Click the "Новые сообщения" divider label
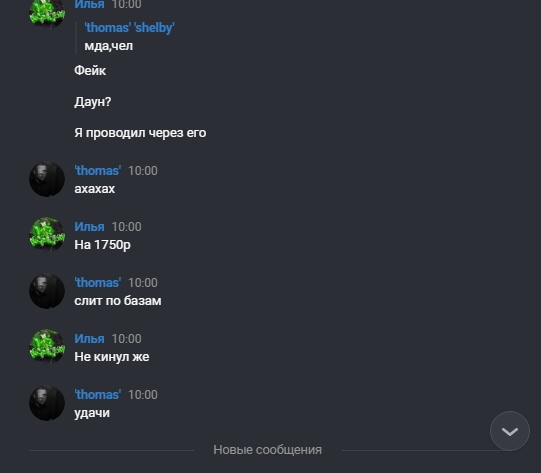 (267, 450)
